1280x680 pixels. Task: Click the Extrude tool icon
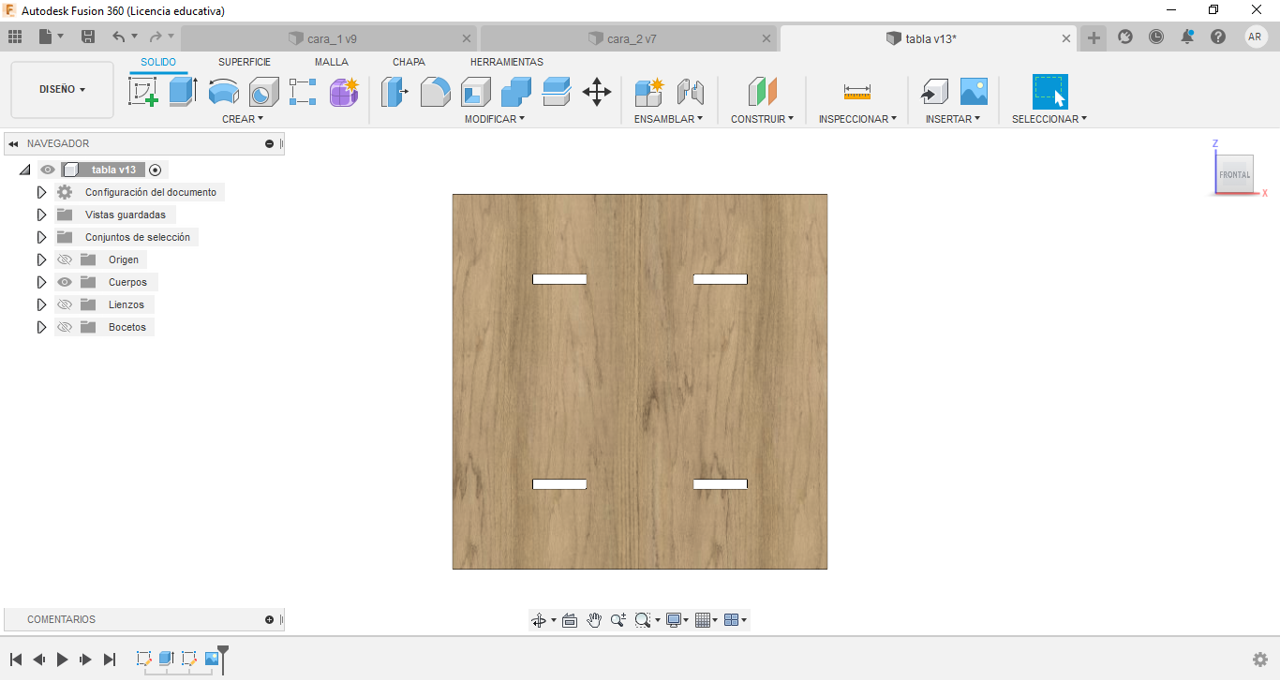182,92
